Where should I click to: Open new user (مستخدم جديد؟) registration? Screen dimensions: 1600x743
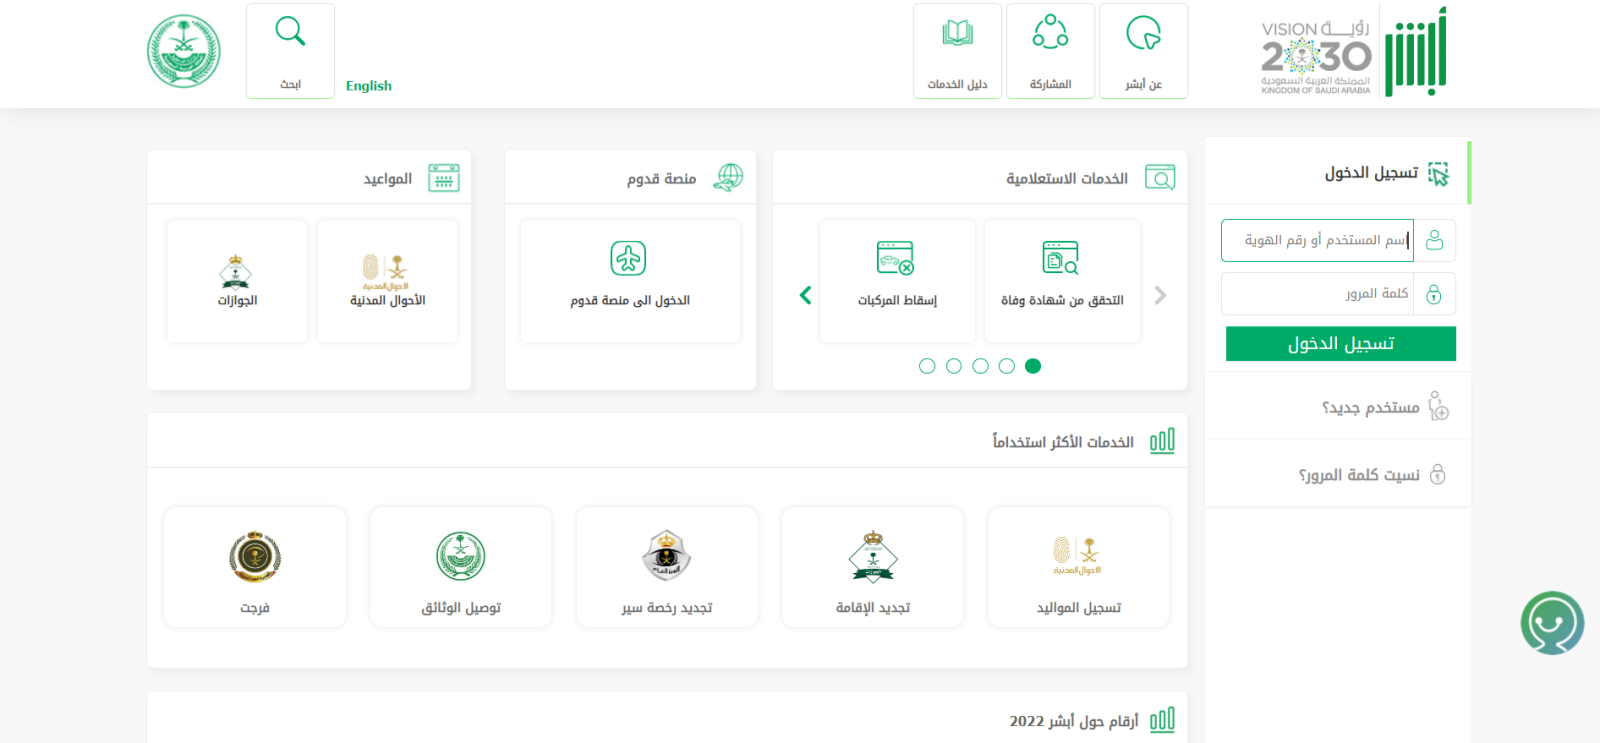[x=1371, y=407]
